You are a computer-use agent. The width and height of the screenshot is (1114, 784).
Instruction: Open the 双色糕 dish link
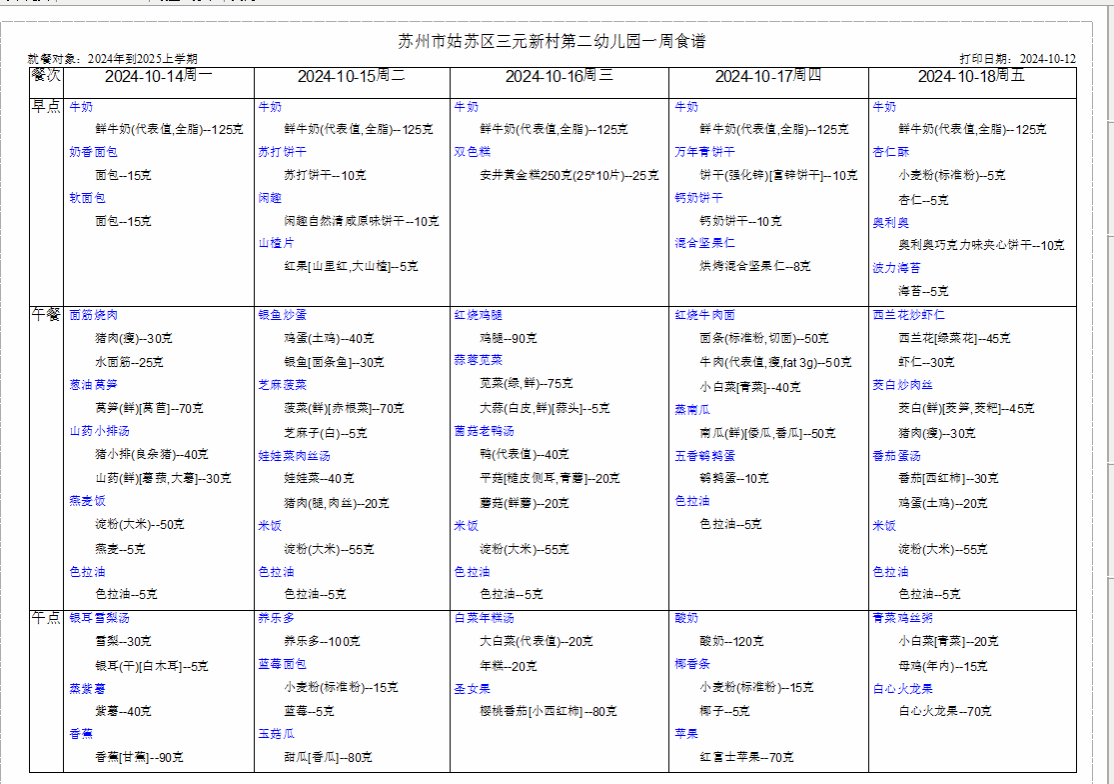click(x=472, y=152)
